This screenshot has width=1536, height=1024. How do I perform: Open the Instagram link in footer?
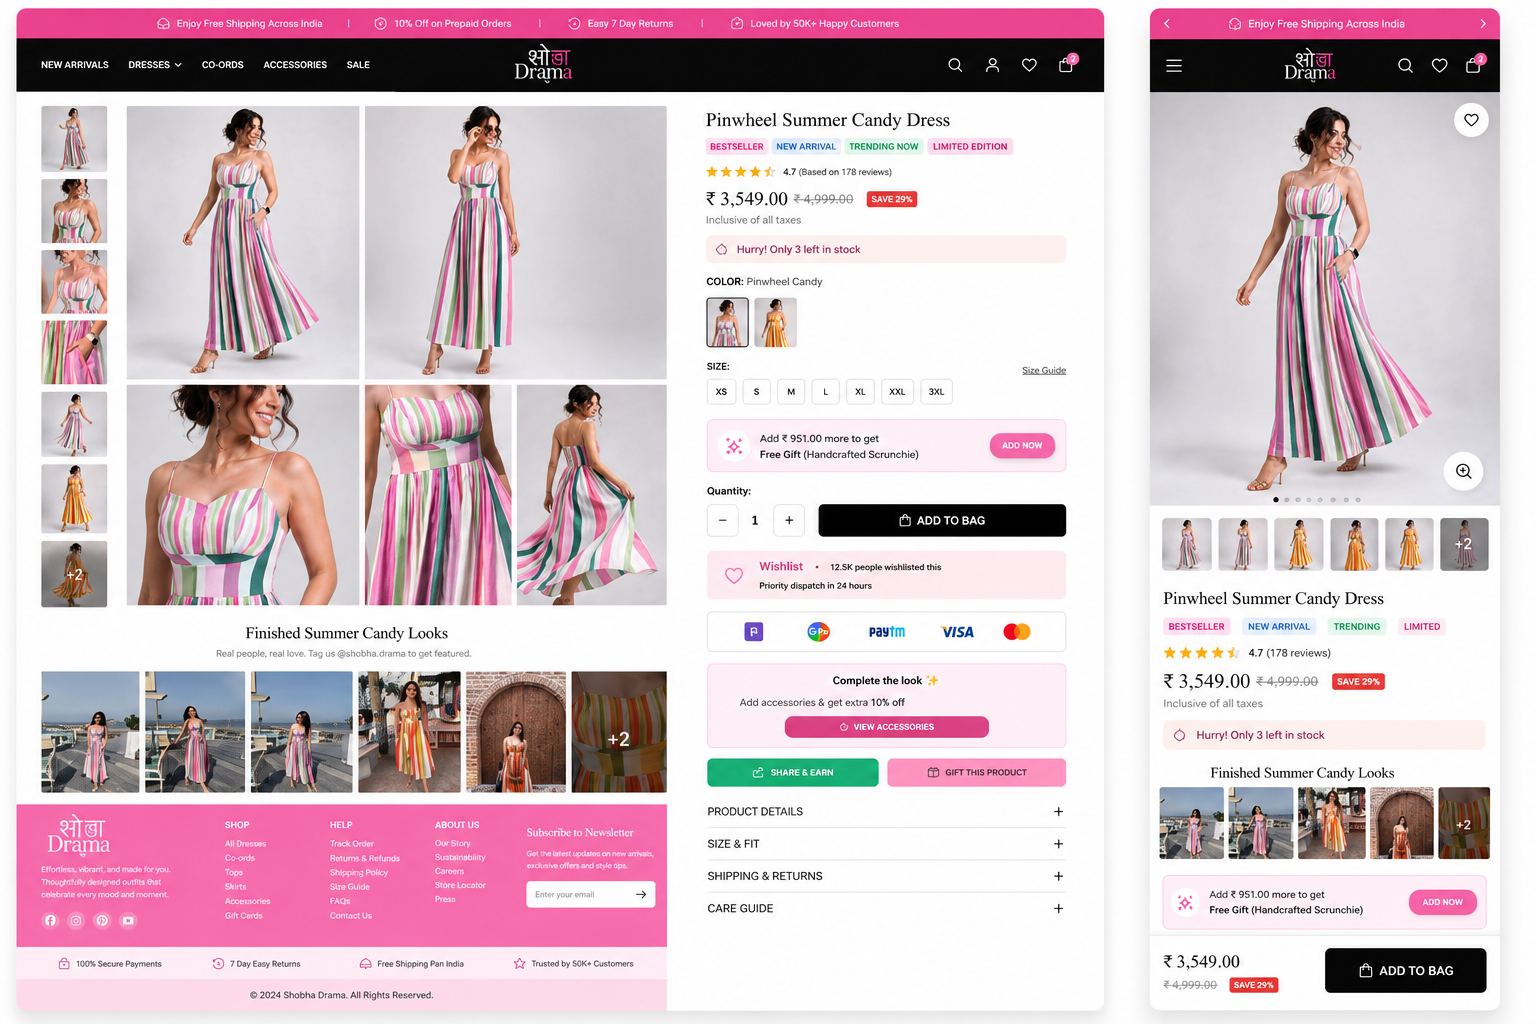pos(76,921)
